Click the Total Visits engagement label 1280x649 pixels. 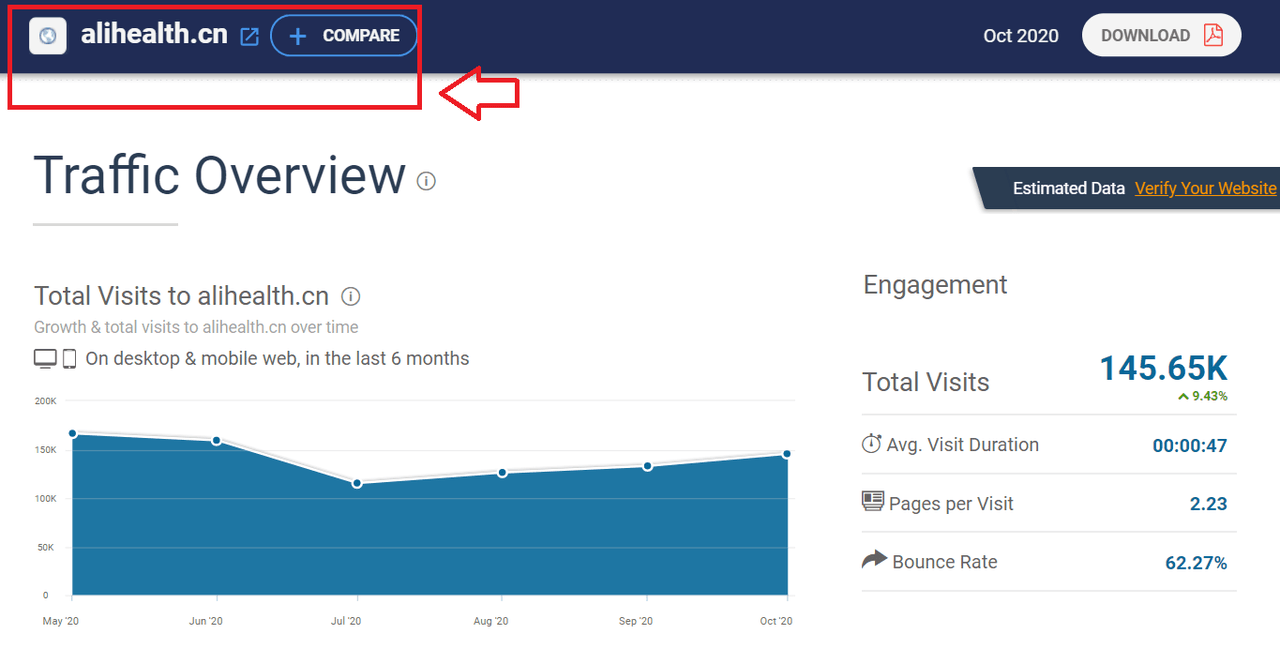[x=926, y=382]
